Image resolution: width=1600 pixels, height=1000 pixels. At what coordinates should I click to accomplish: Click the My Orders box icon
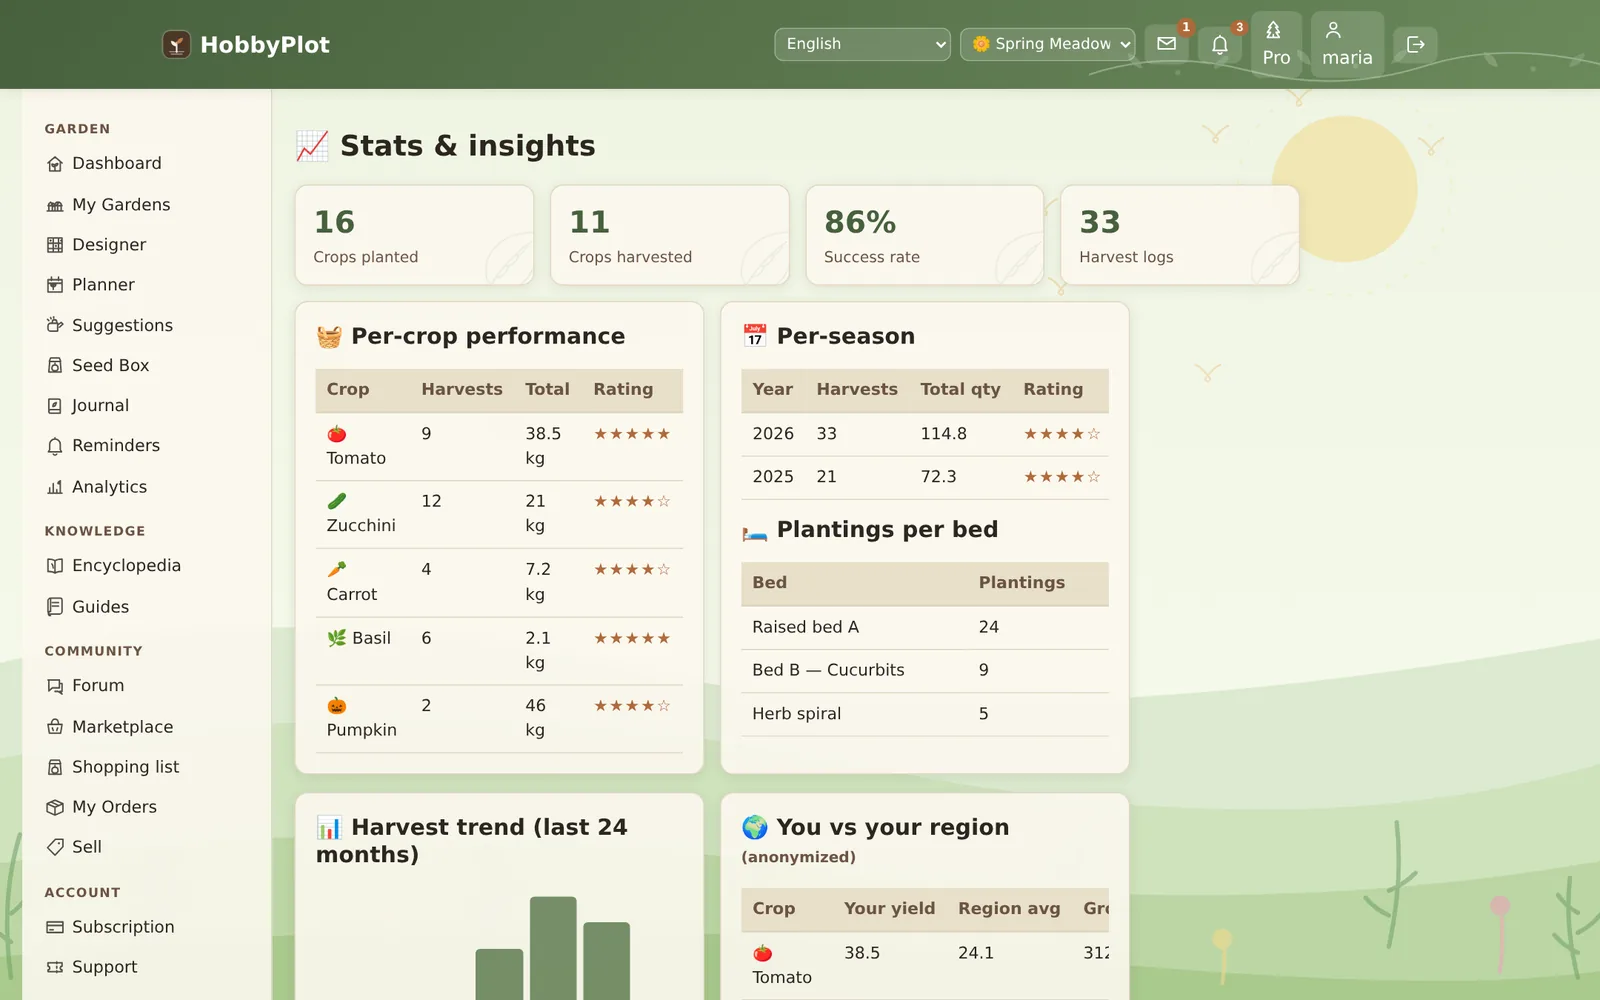(x=55, y=807)
